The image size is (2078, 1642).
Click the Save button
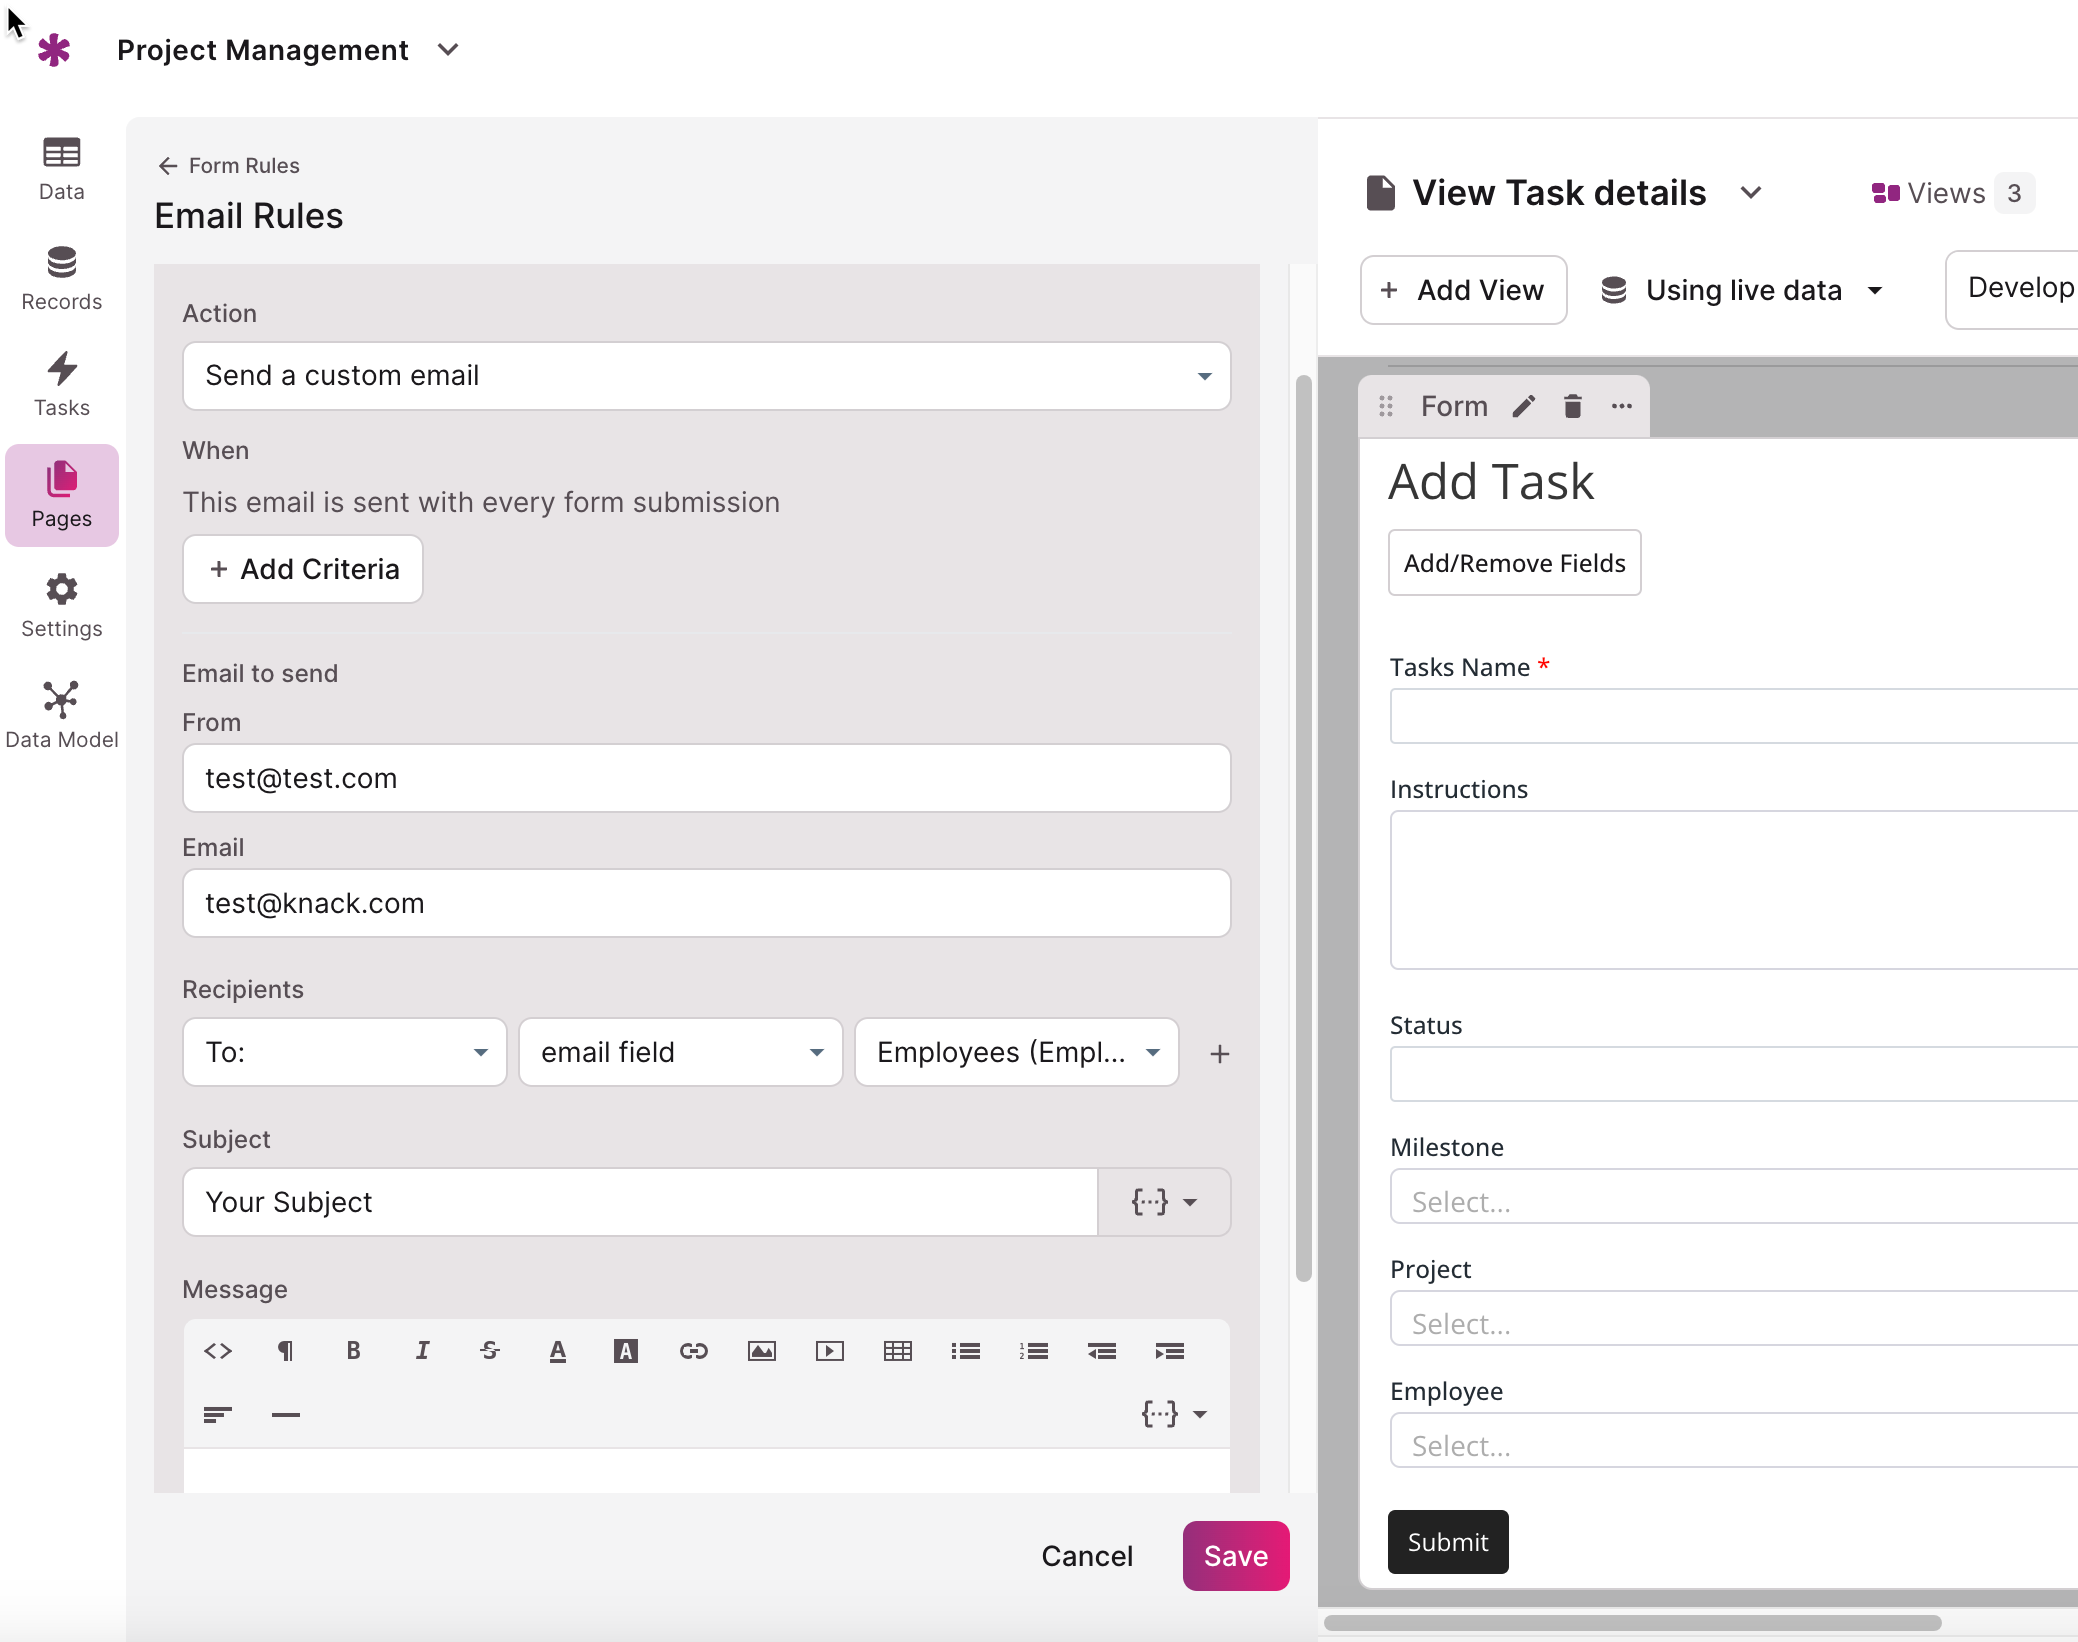coord(1236,1556)
